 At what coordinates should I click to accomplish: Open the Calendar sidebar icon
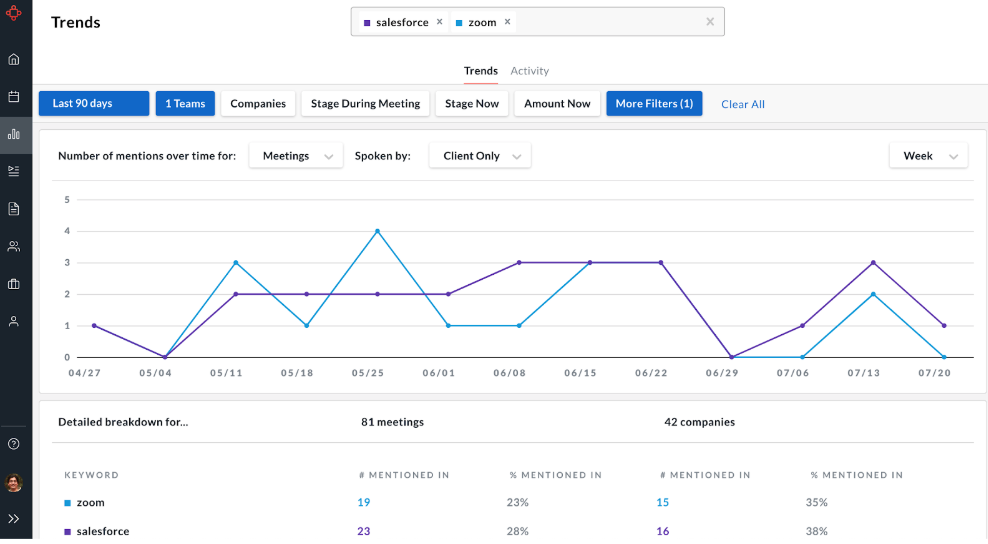[x=14, y=96]
